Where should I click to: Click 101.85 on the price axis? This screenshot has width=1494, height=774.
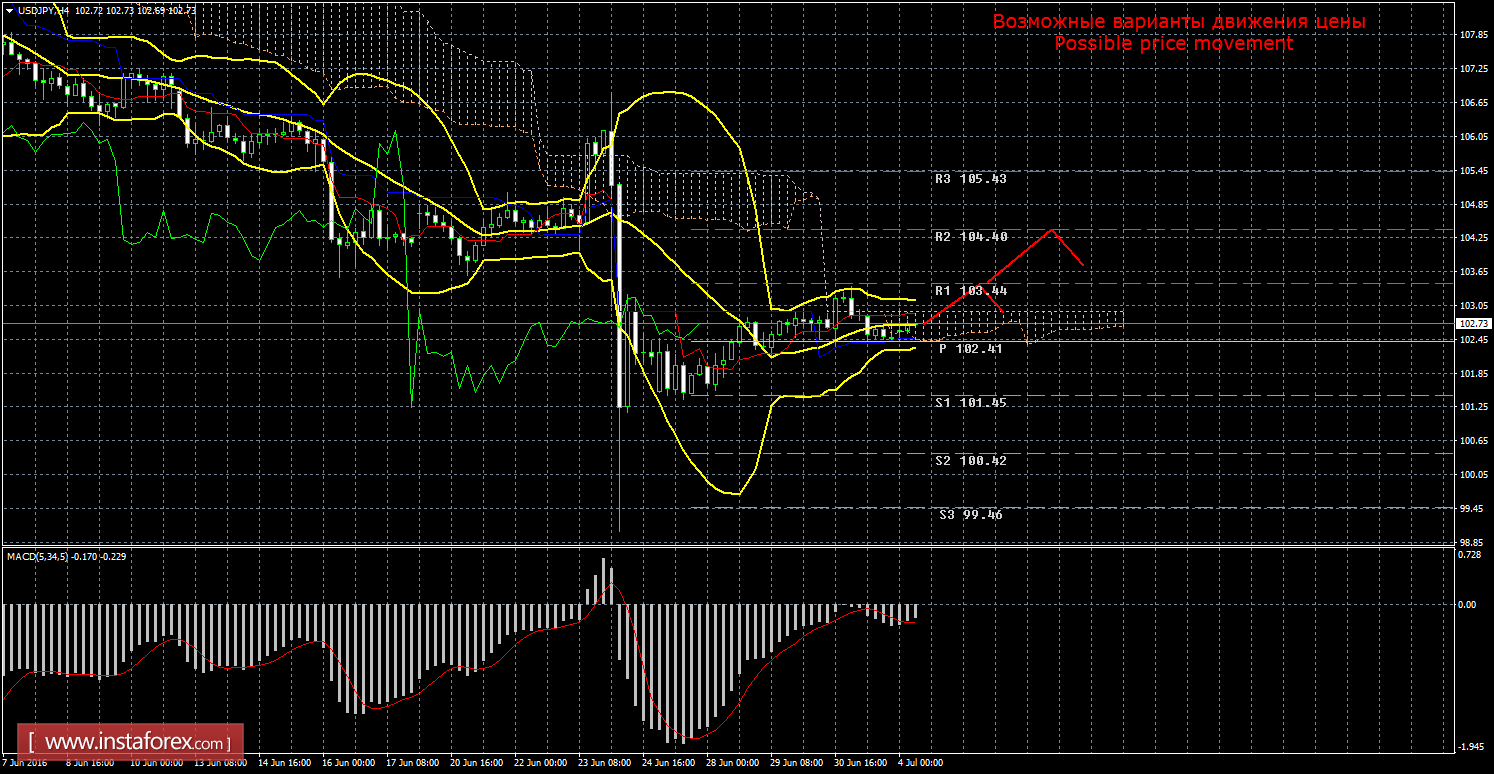click(1475, 374)
